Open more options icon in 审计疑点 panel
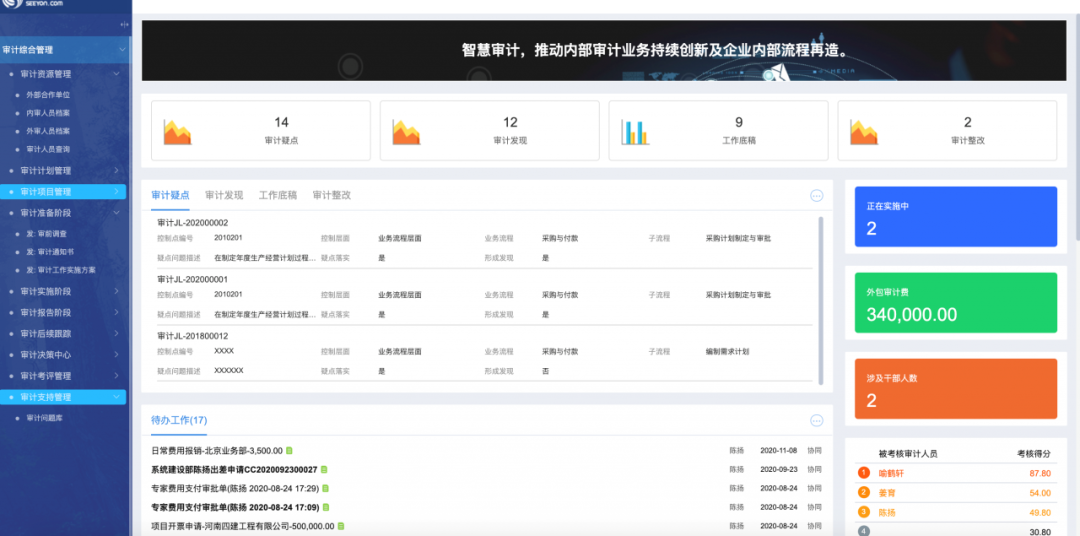Image resolution: width=1080 pixels, height=536 pixels. pyautogui.click(x=816, y=196)
